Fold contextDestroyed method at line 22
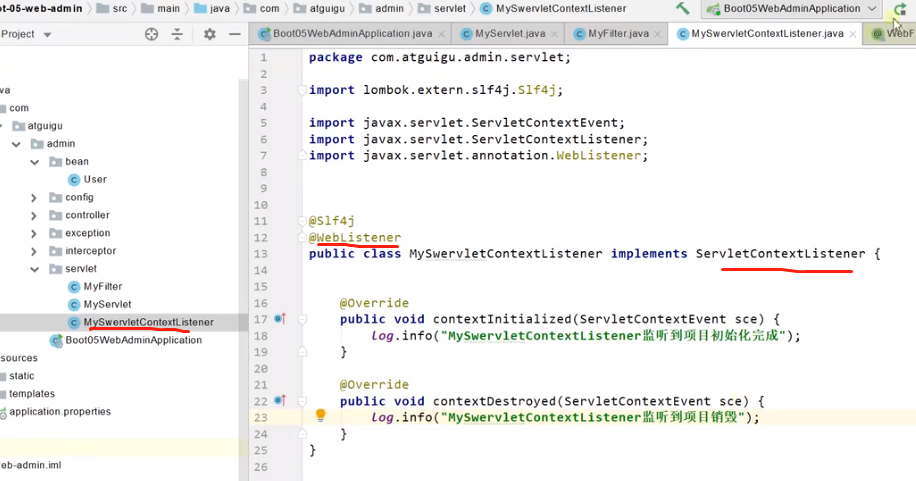 [x=302, y=401]
